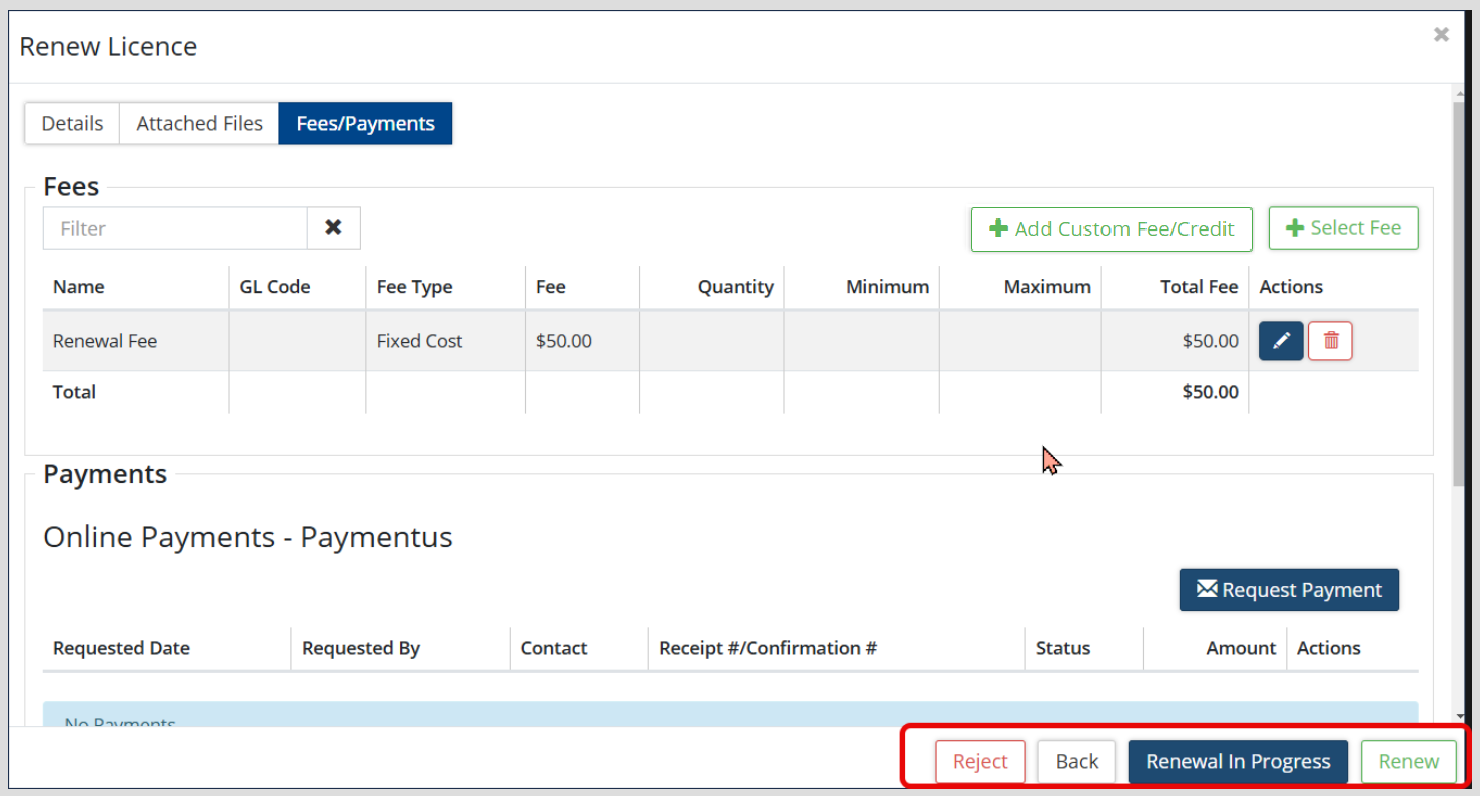
Task: Click the dialog's vertical scrollbar
Action: pos(1461,300)
